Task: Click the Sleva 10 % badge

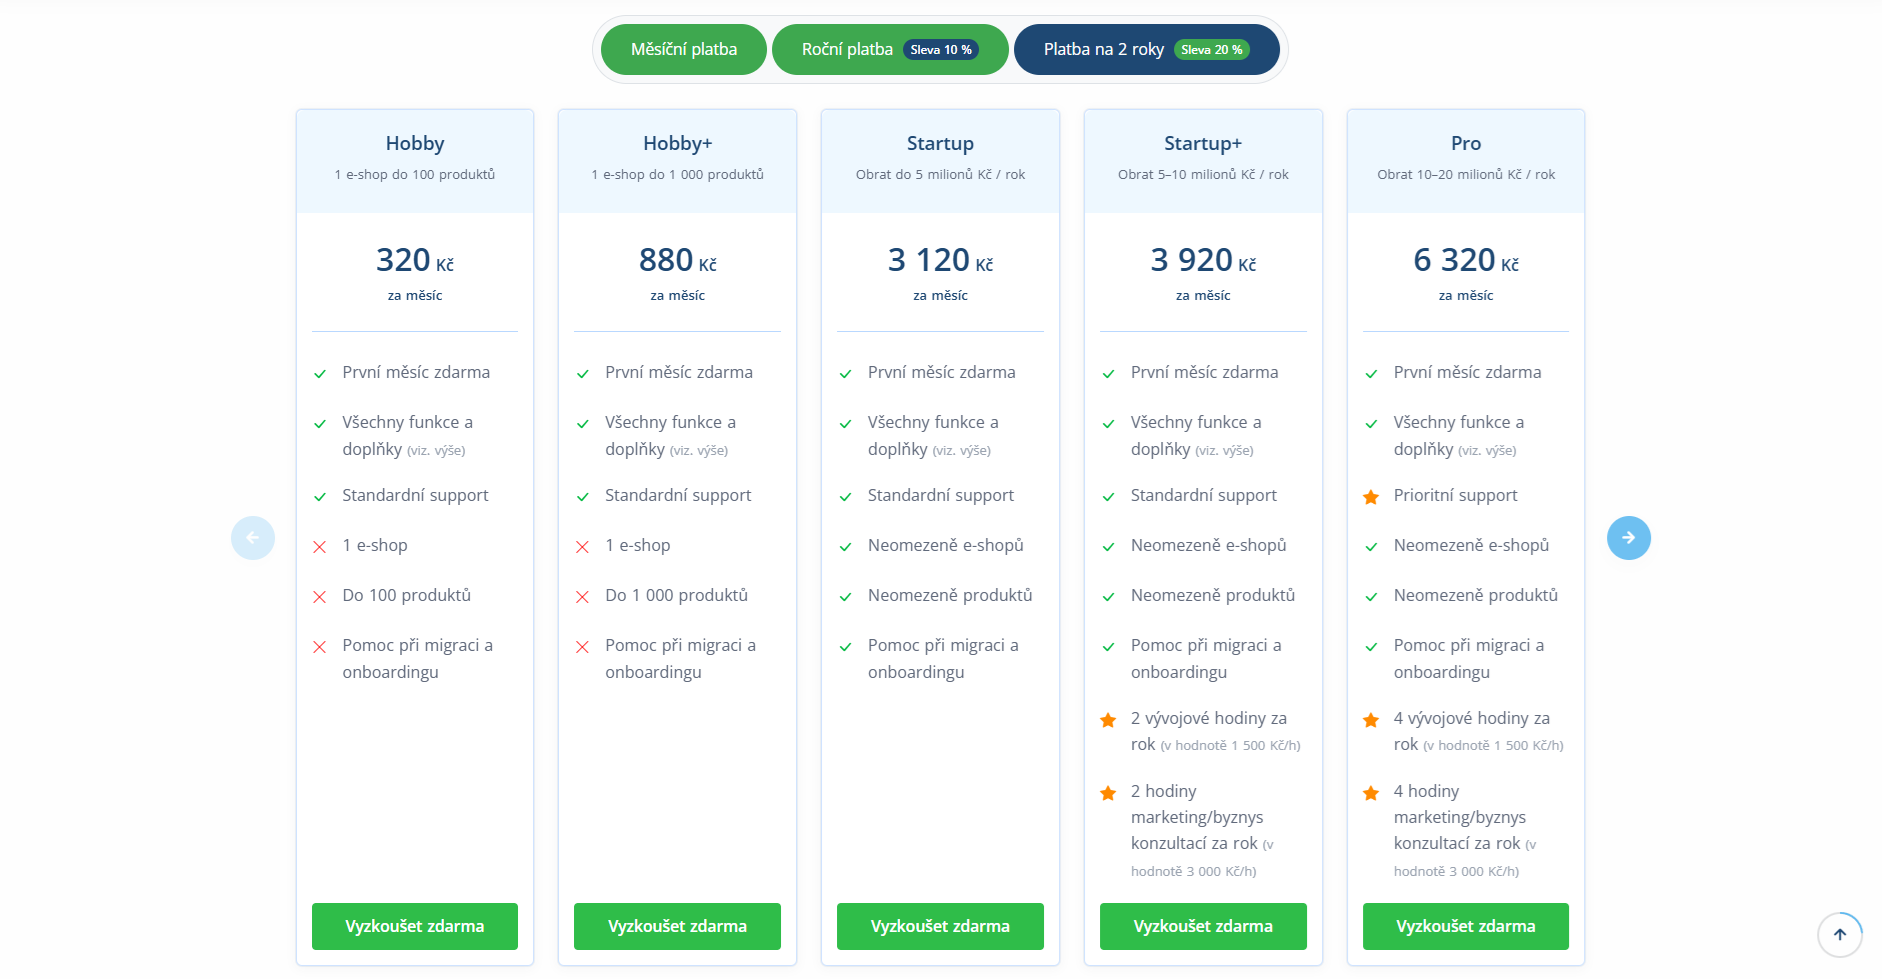Action: [x=941, y=50]
